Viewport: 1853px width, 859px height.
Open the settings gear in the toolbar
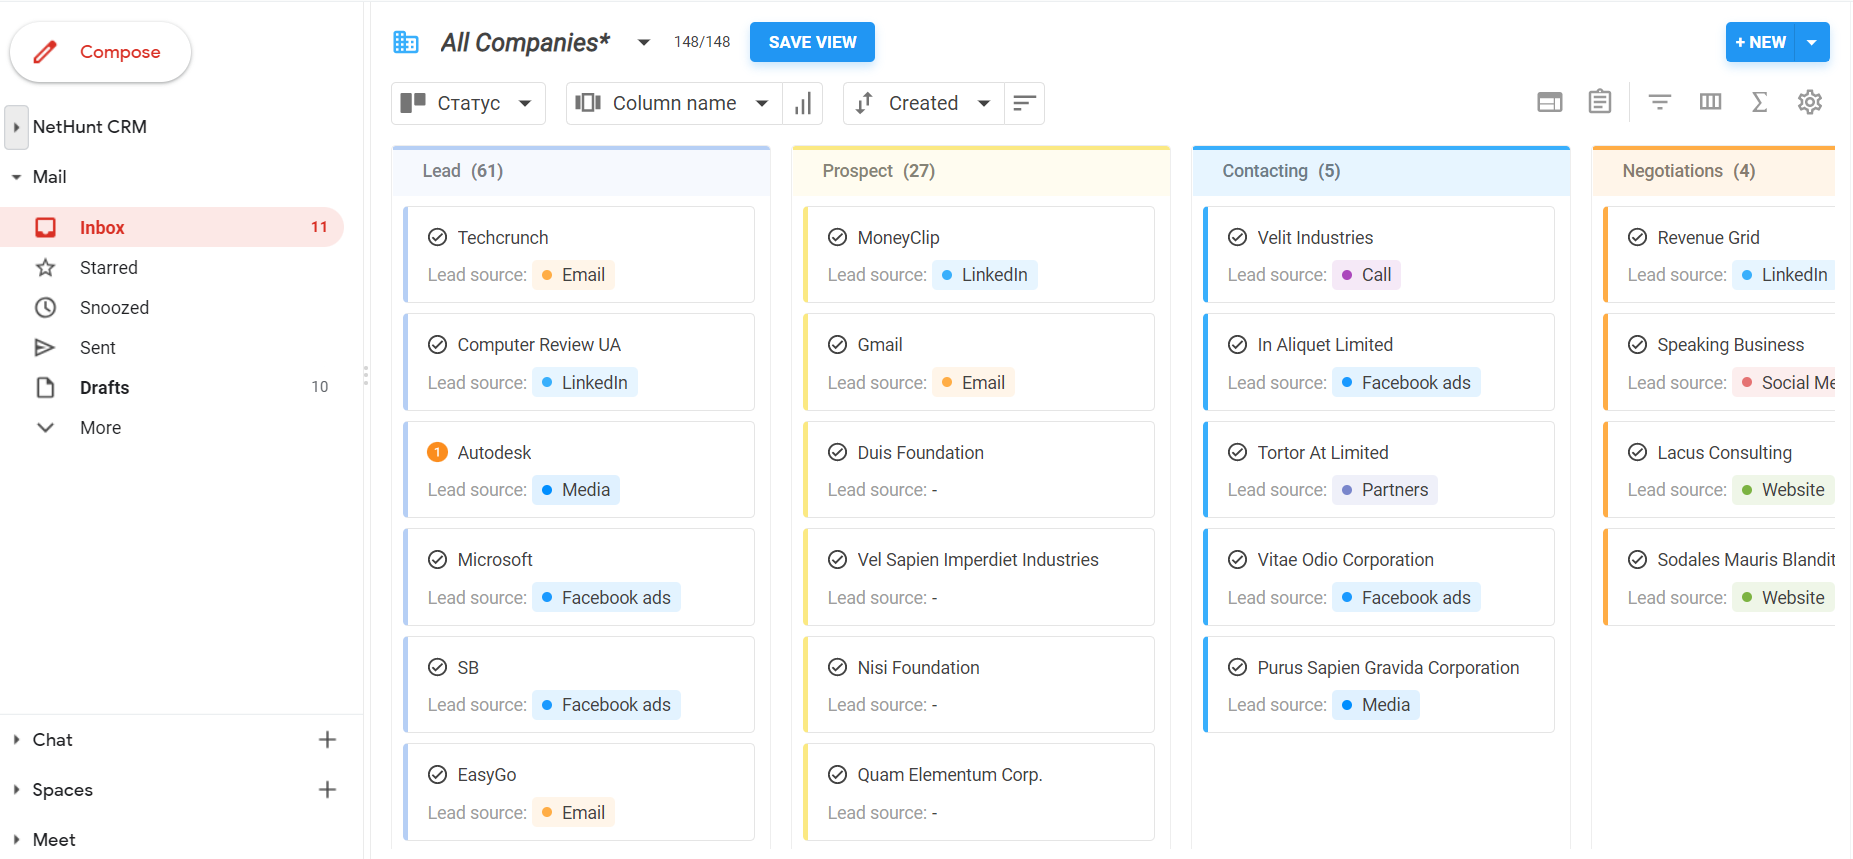click(1809, 102)
